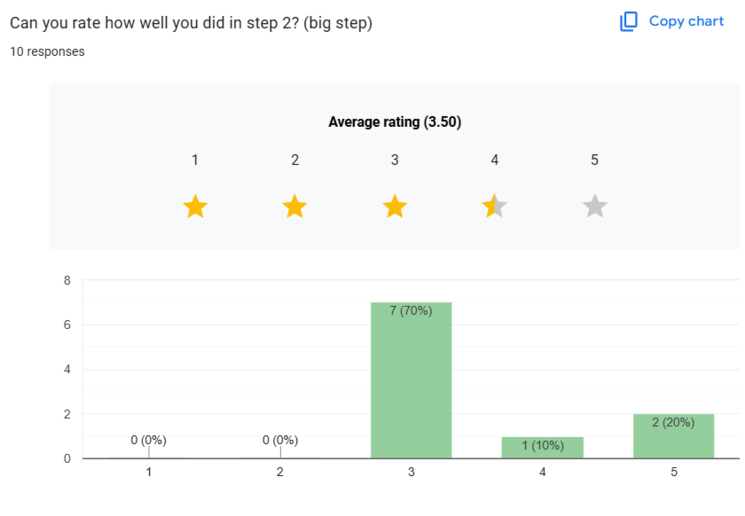Click the green bar for rating 4
The height and width of the screenshot is (516, 745).
(542, 448)
